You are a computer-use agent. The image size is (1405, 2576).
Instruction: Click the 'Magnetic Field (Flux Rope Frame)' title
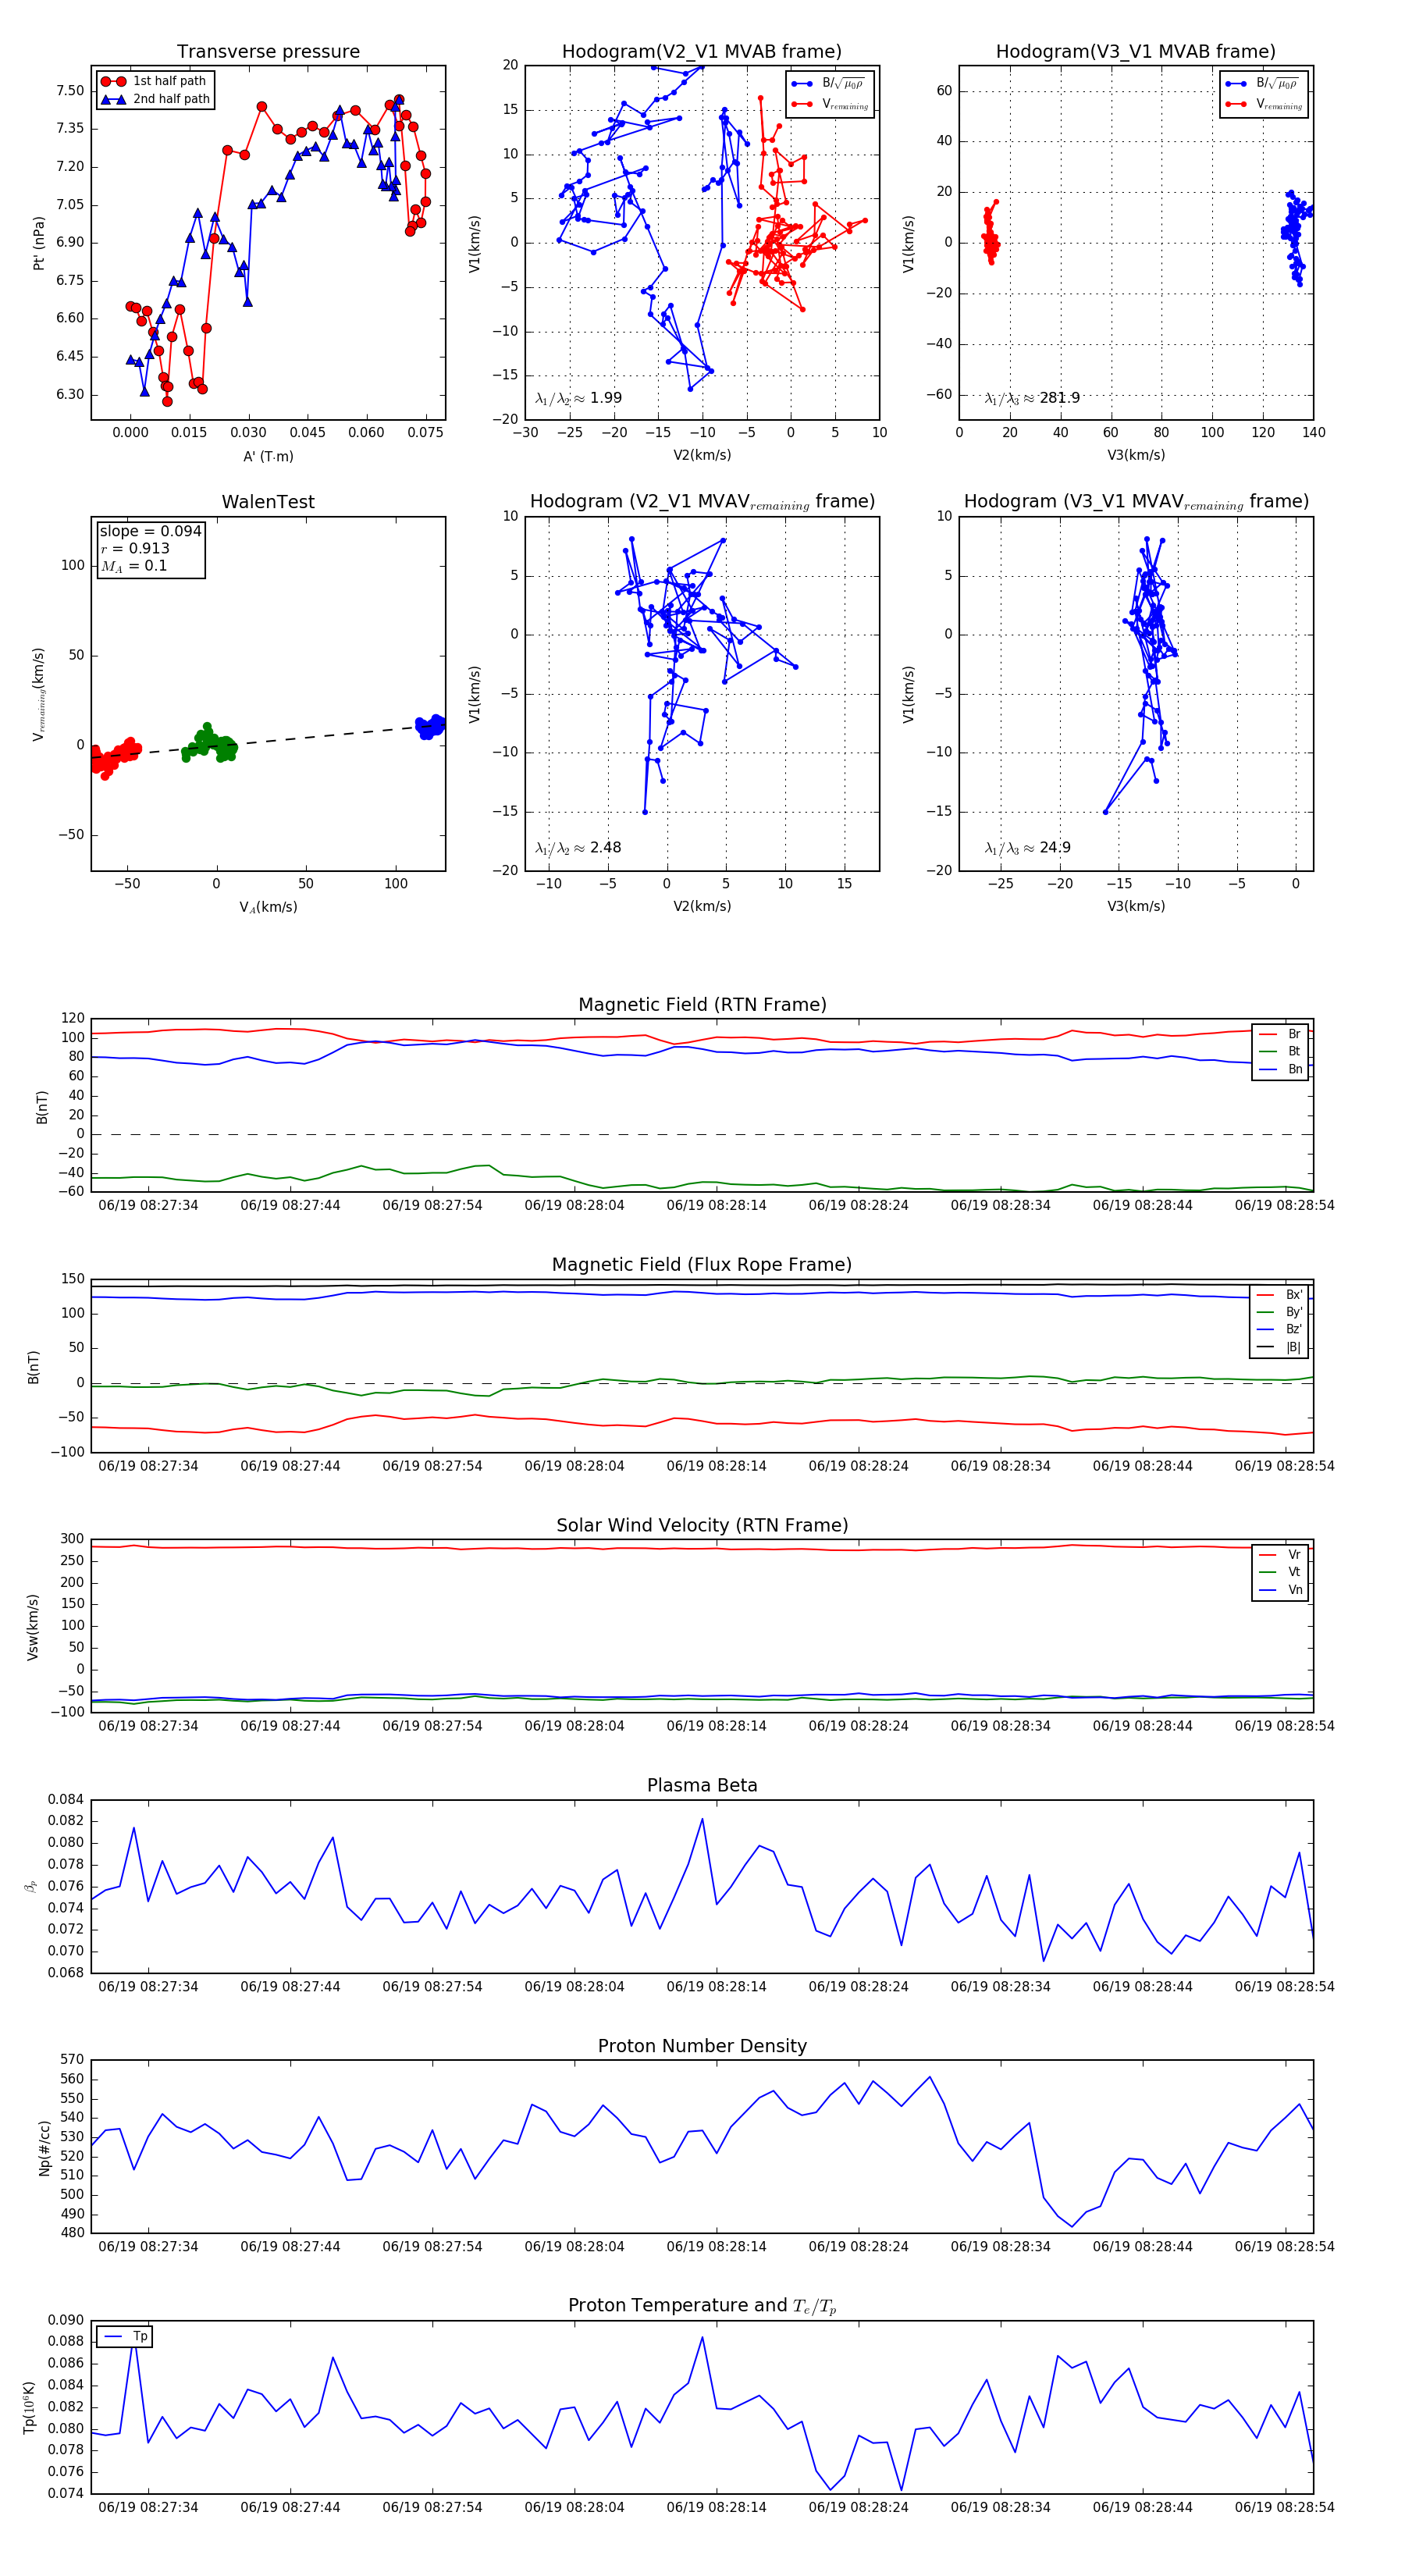coord(702,1265)
